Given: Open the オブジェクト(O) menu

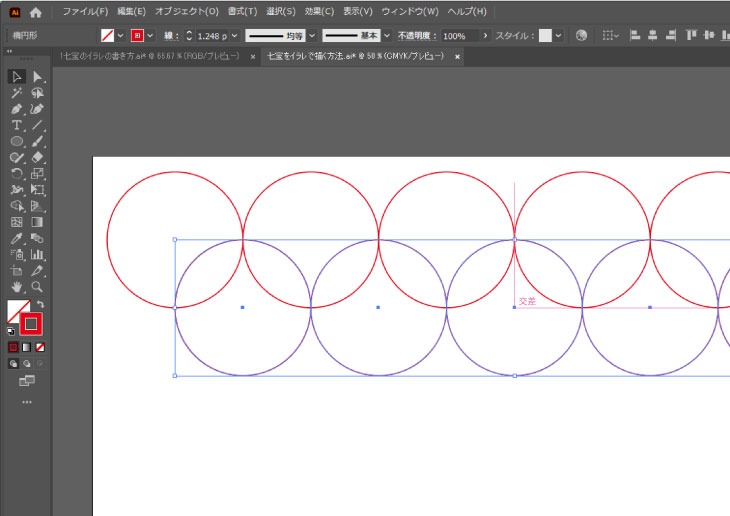Looking at the screenshot, I should pyautogui.click(x=186, y=11).
